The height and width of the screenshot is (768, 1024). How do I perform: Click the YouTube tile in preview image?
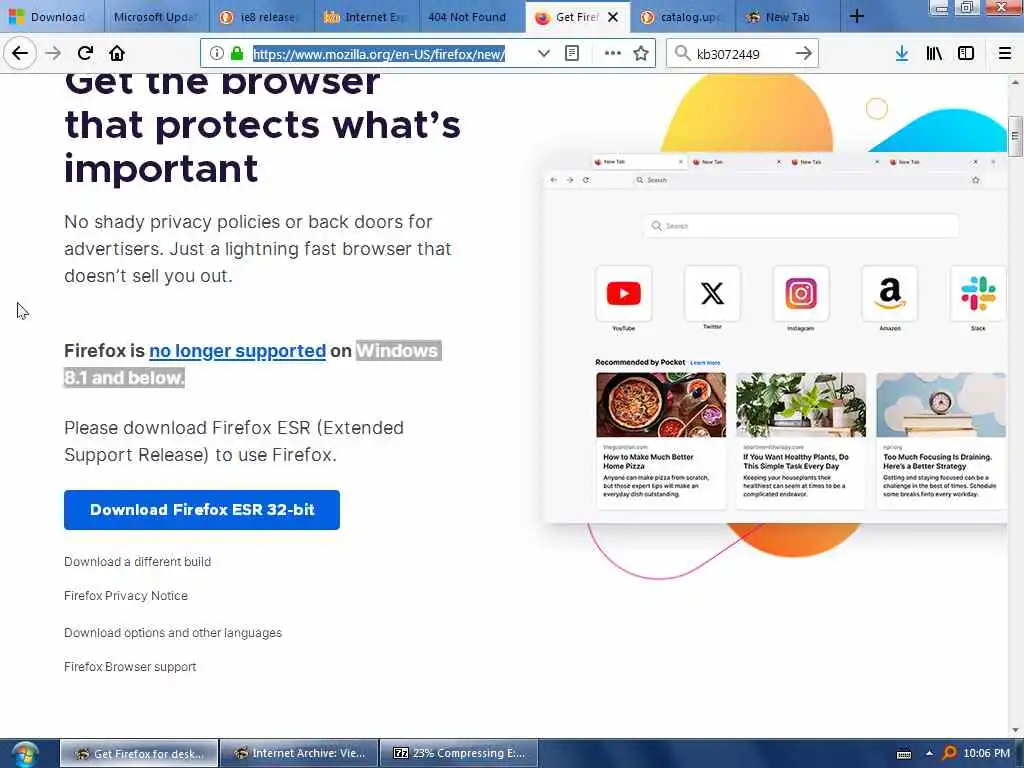pyautogui.click(x=624, y=293)
